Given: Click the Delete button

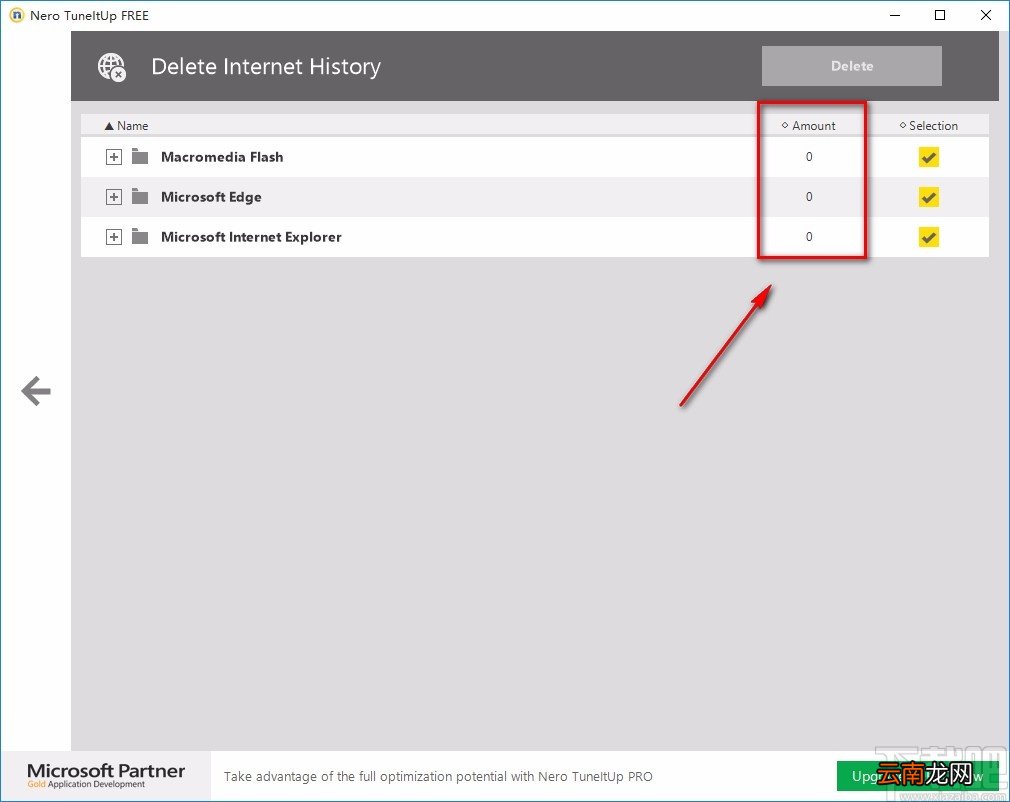Looking at the screenshot, I should (x=852, y=66).
